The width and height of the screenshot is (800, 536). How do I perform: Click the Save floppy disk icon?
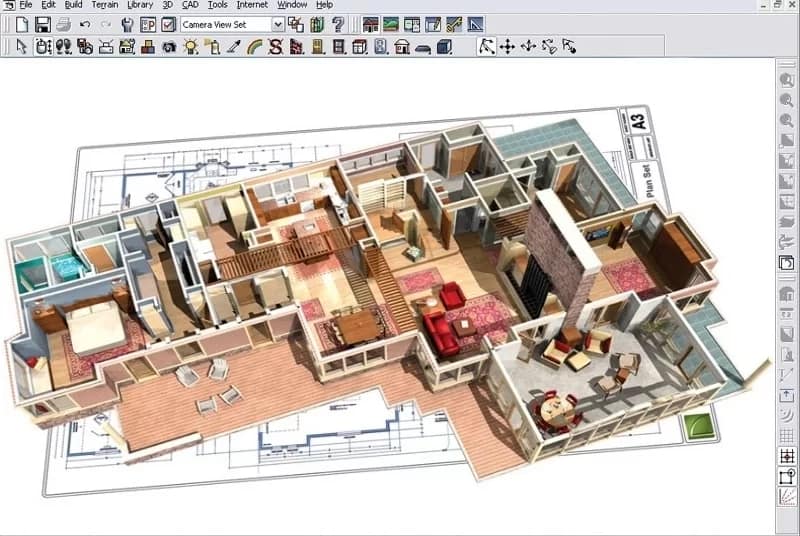(42, 24)
